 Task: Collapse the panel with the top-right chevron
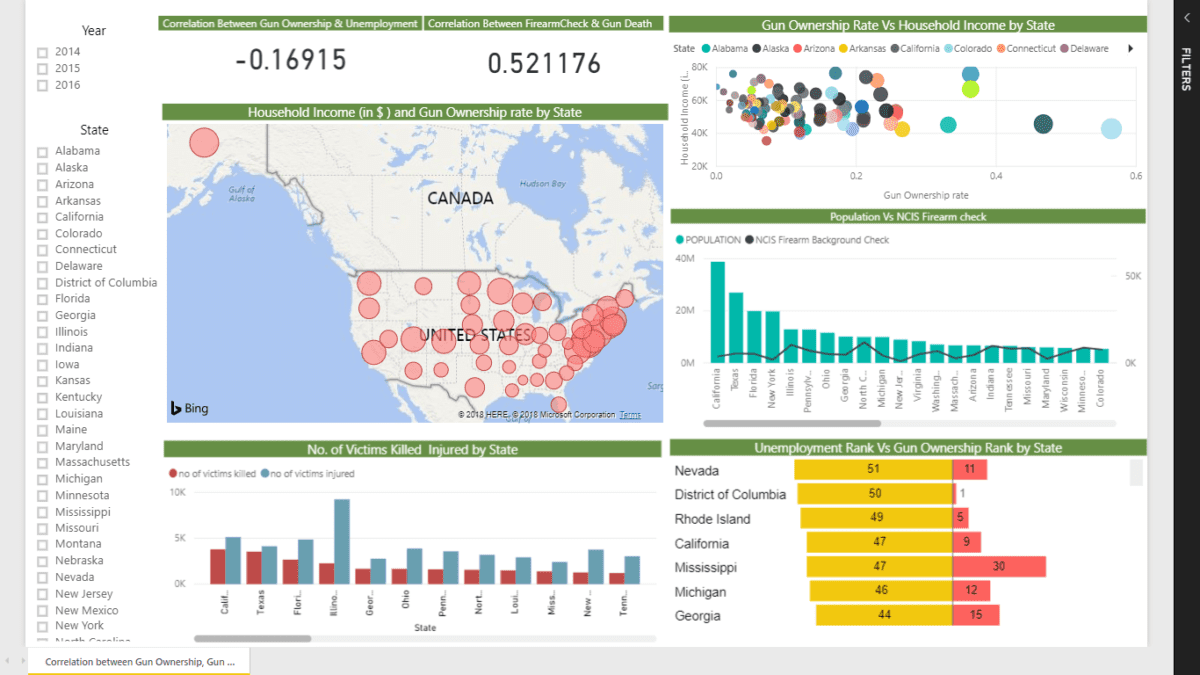[x=1186, y=18]
